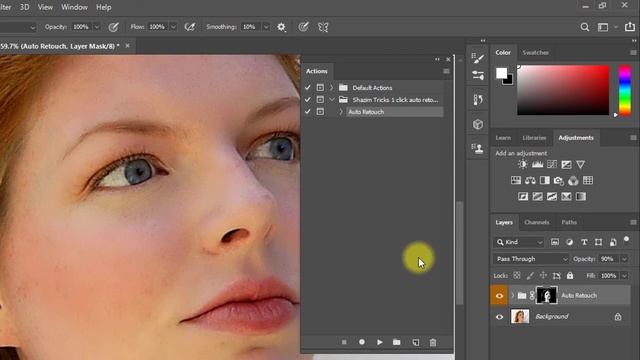Add a Threshold adjustment
The height and width of the screenshot is (360, 640).
point(552,197)
